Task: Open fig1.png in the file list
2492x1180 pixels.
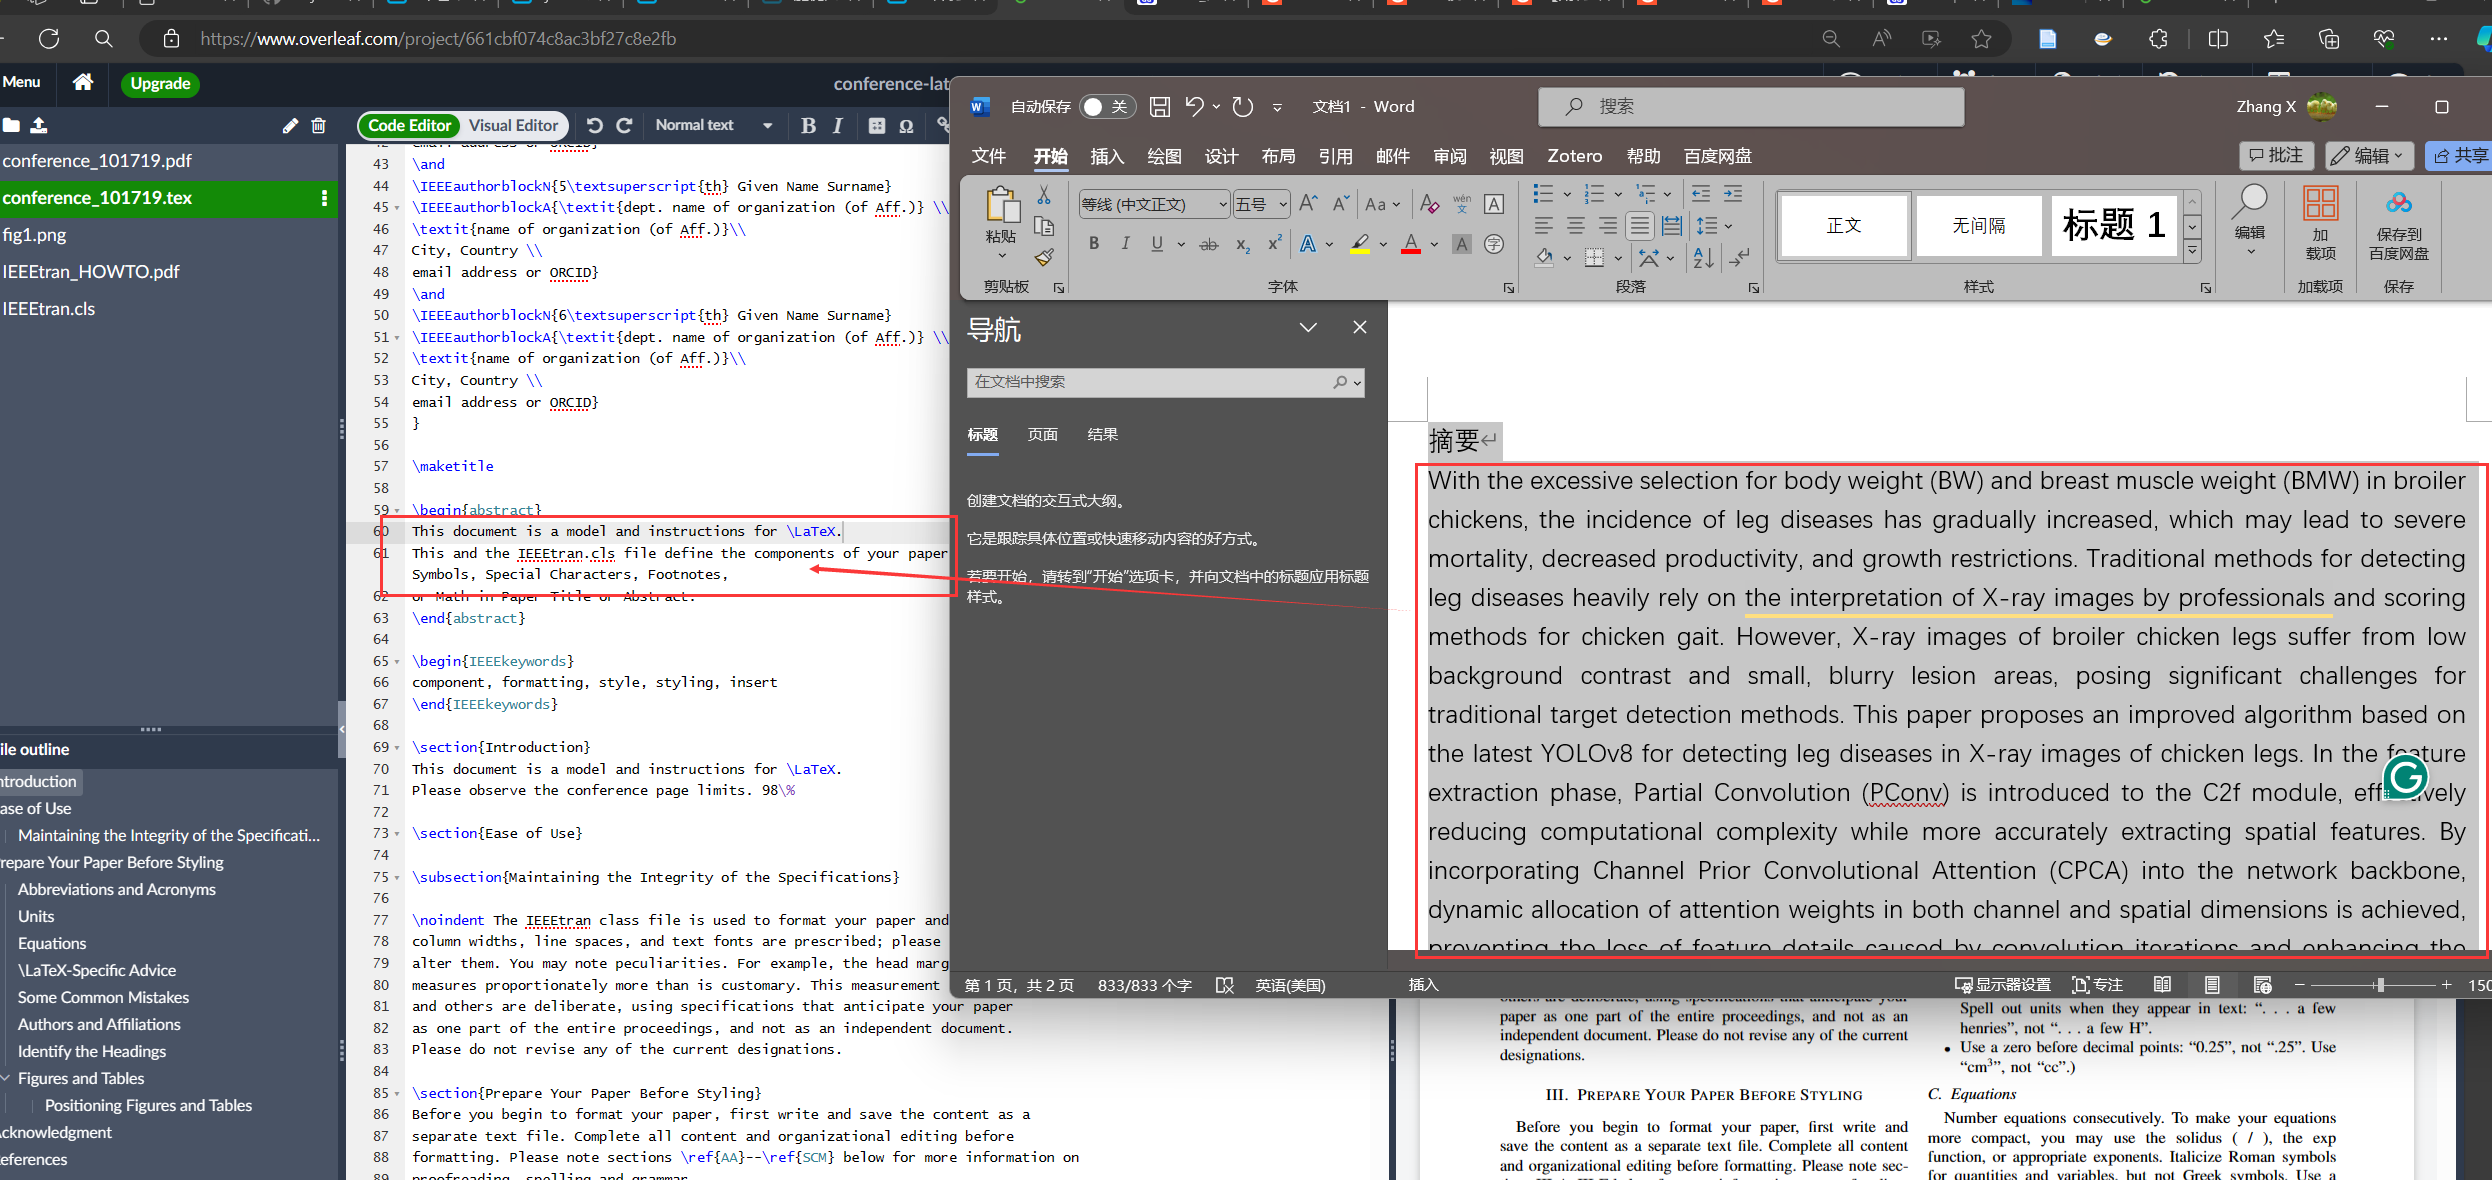Action: coord(35,235)
